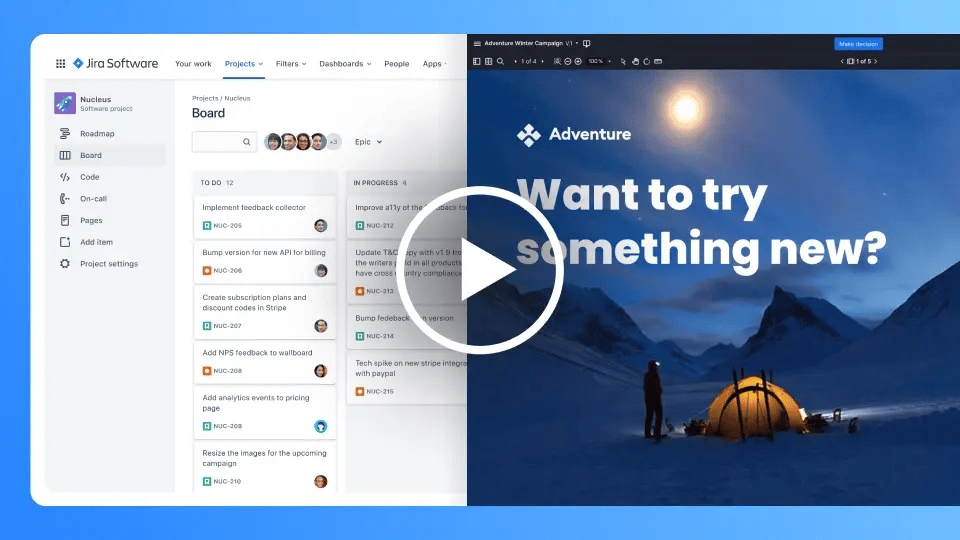Go to On-call in sidebar
Viewport: 960px width, 540px height.
pos(93,199)
